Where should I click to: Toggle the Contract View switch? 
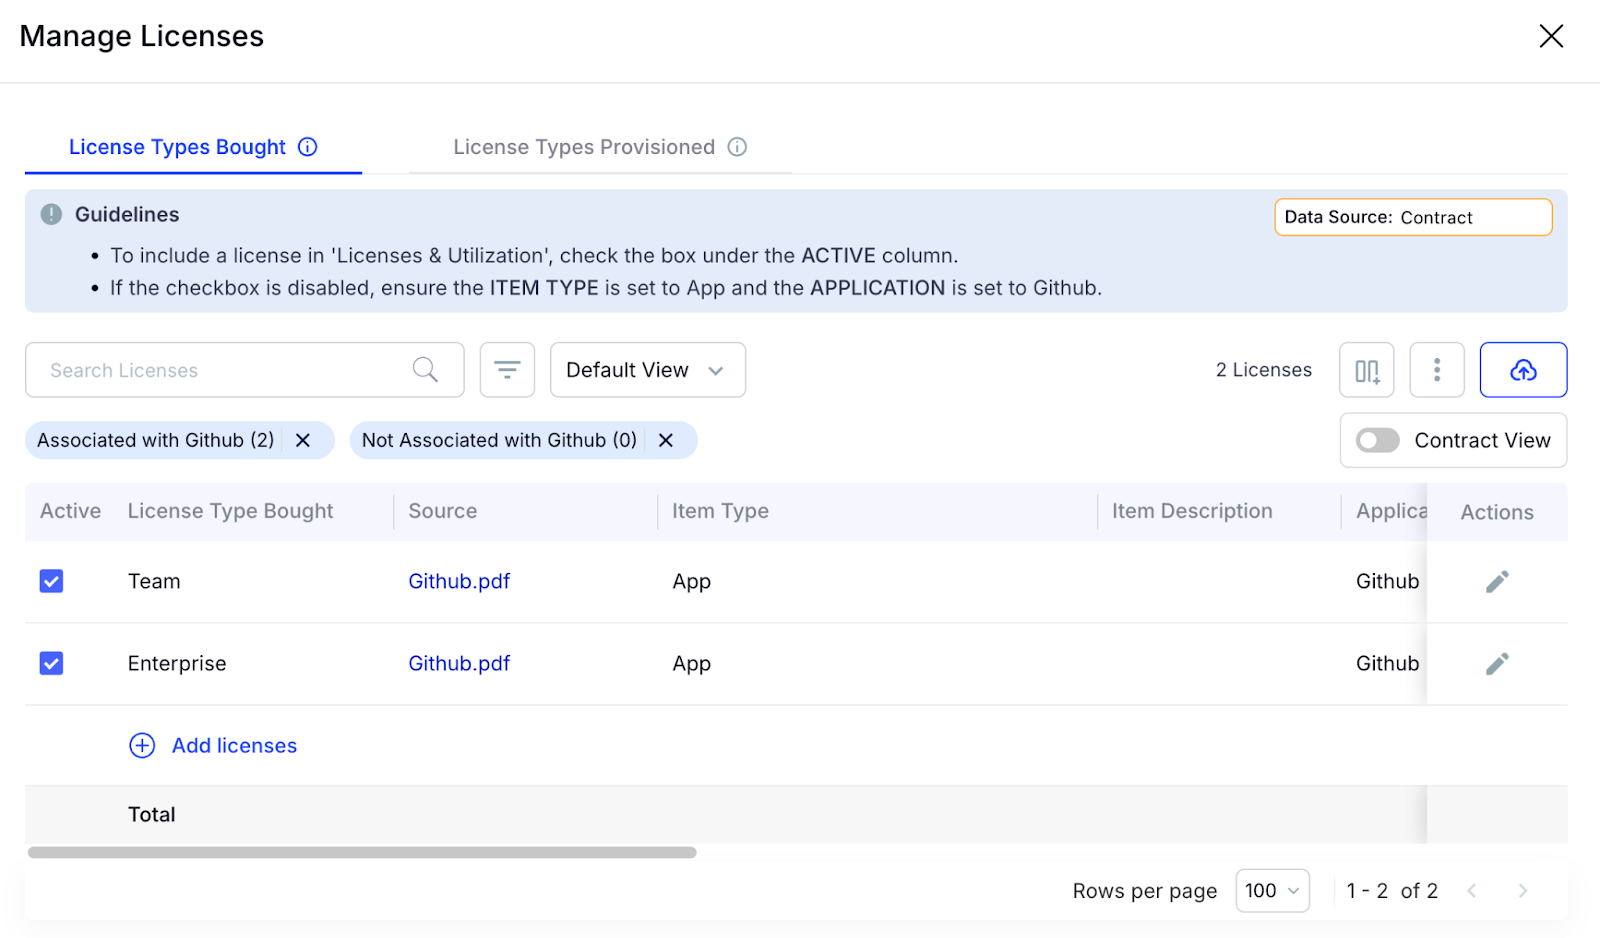click(1377, 440)
